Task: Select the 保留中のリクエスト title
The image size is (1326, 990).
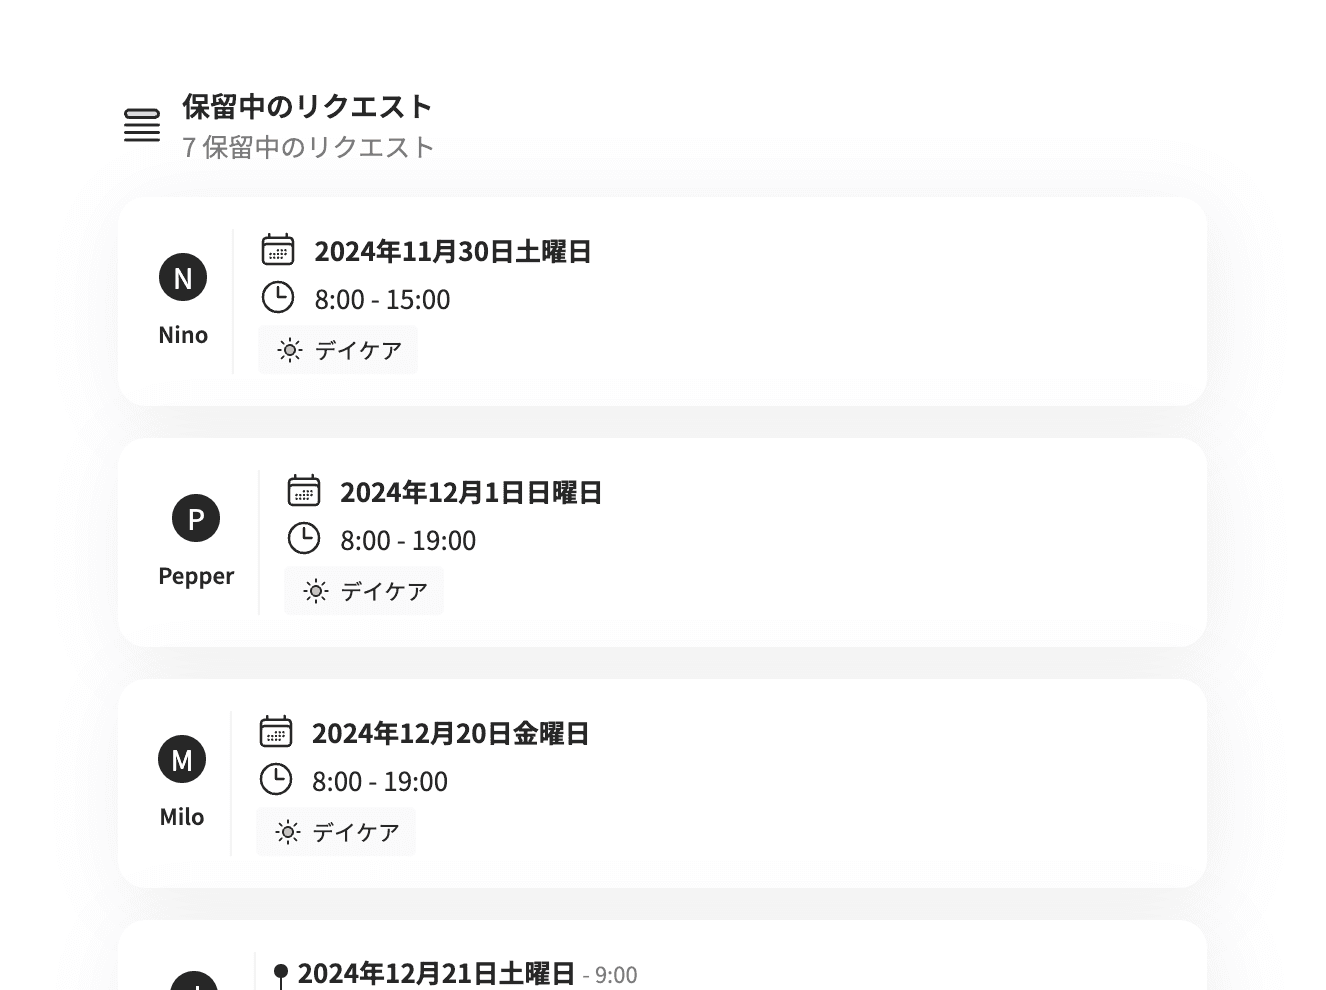Action: 306,106
